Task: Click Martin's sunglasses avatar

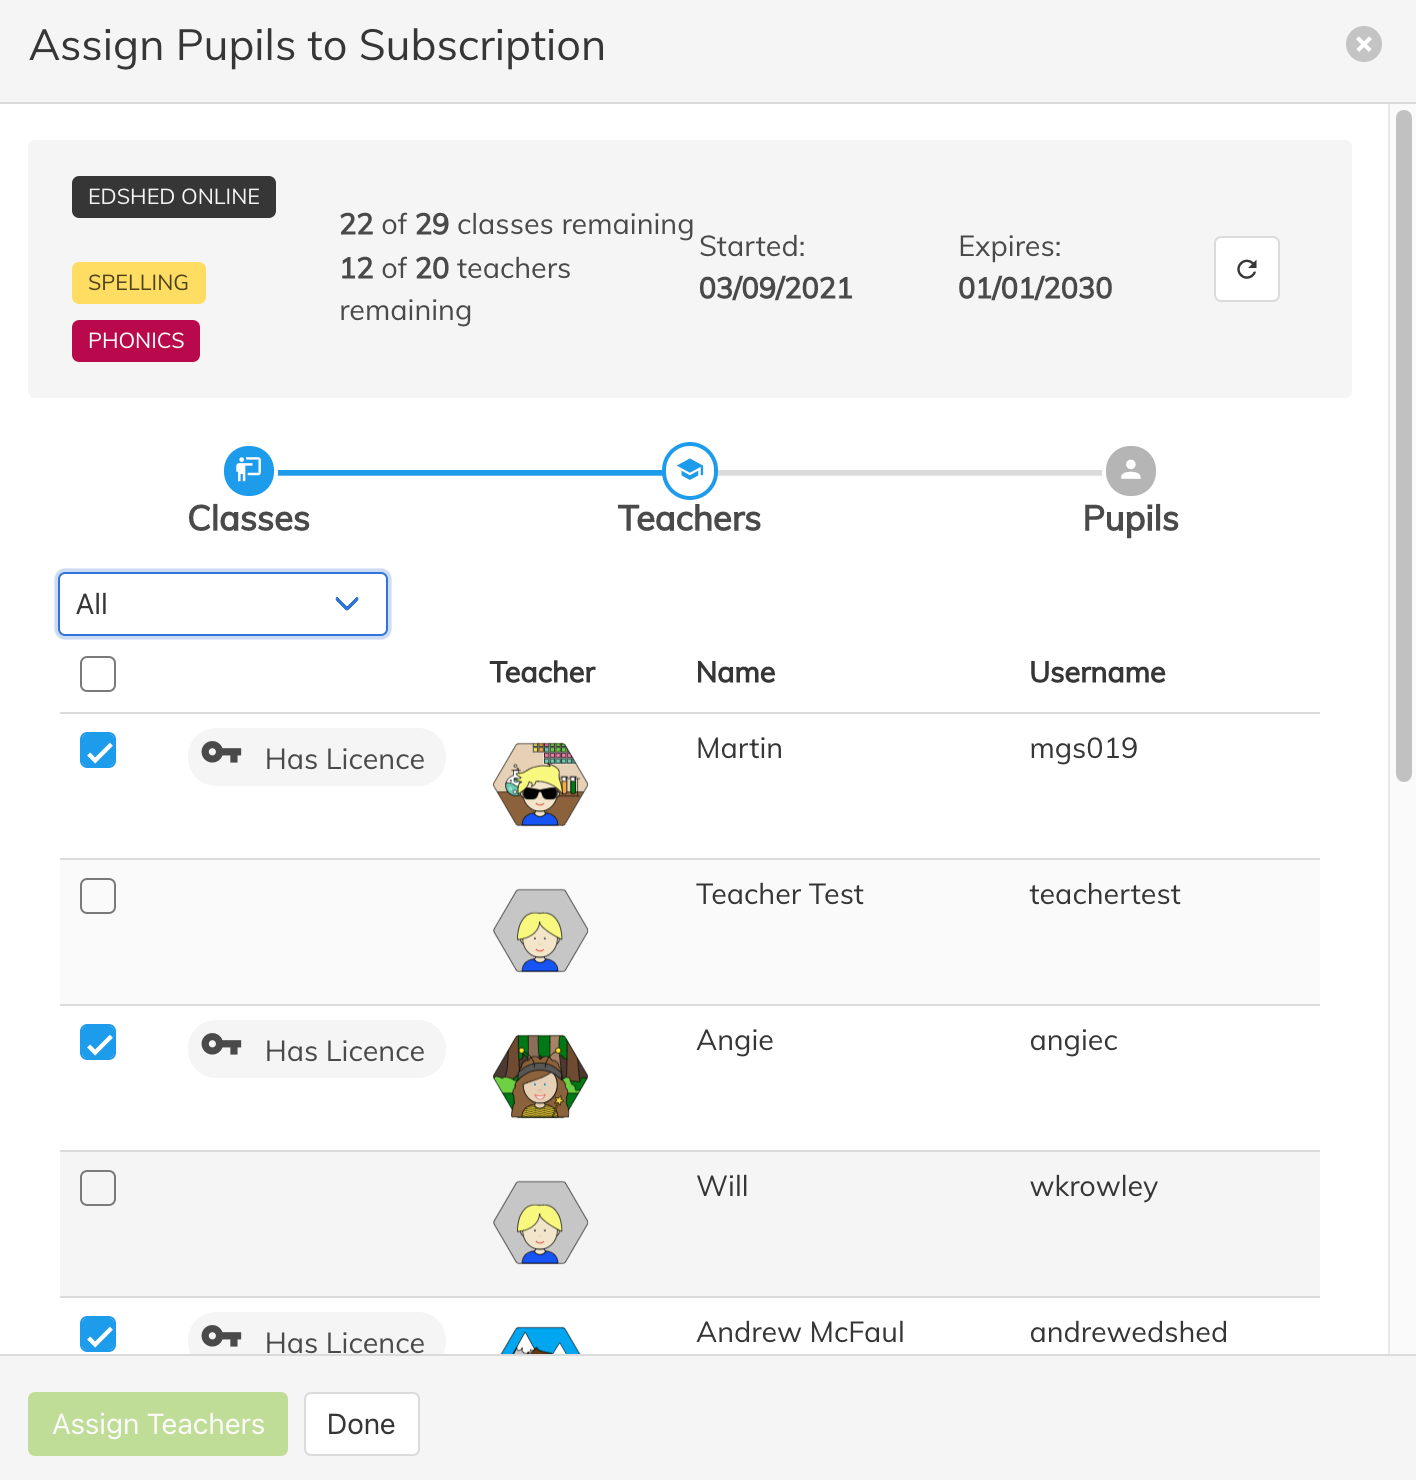Action: click(540, 784)
